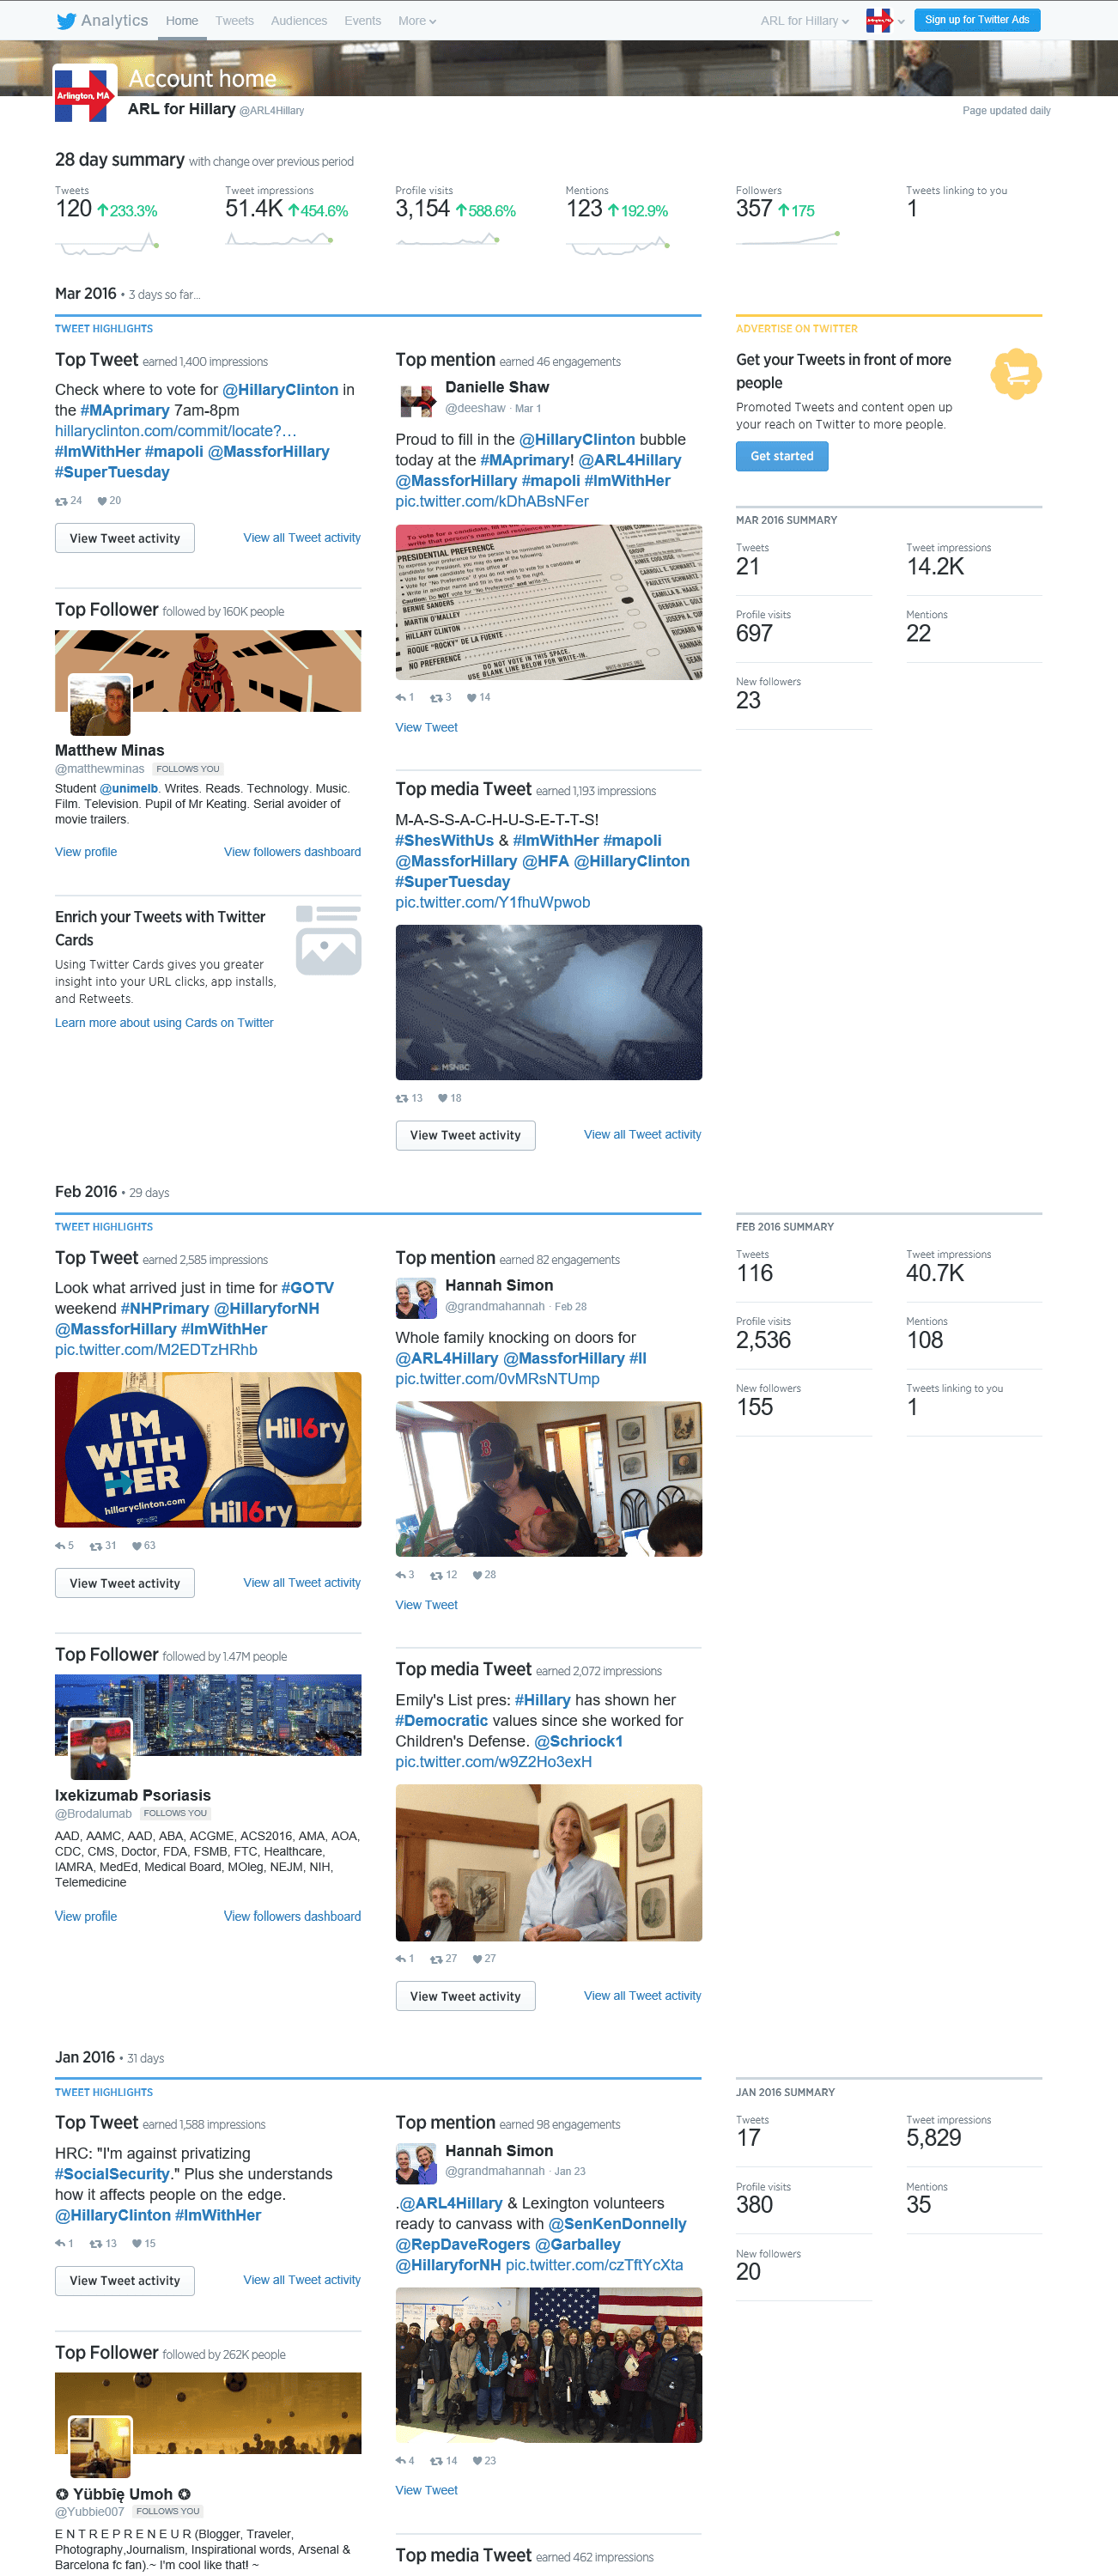Go to the Events tab
The image size is (1118, 2576).
coord(362,21)
